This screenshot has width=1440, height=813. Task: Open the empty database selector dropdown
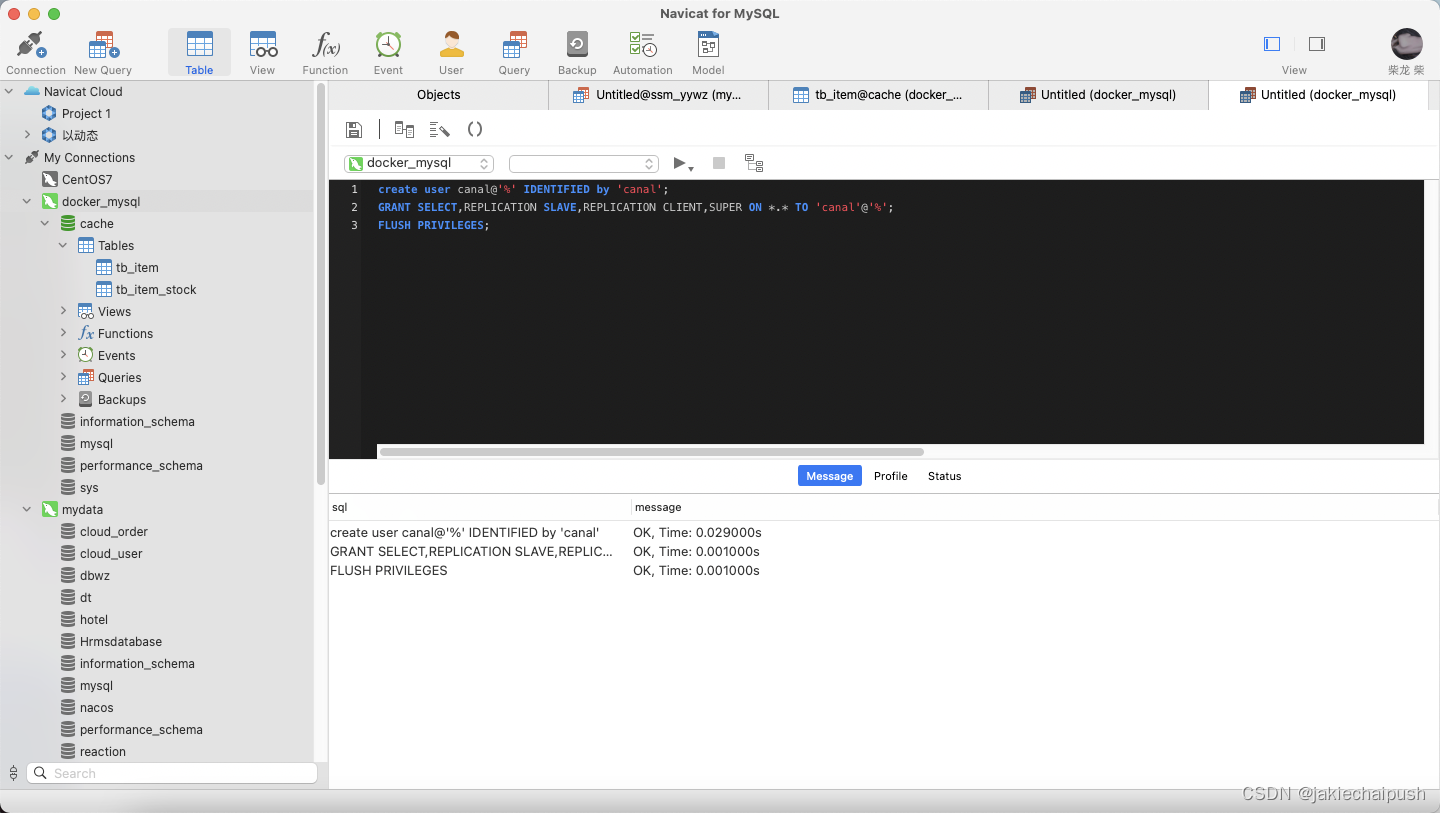(584, 163)
